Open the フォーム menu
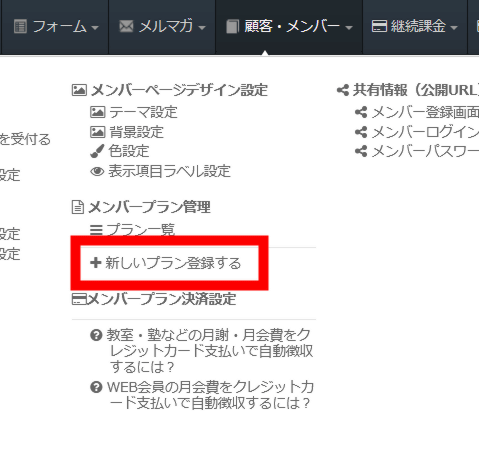479x468 pixels. [55, 27]
